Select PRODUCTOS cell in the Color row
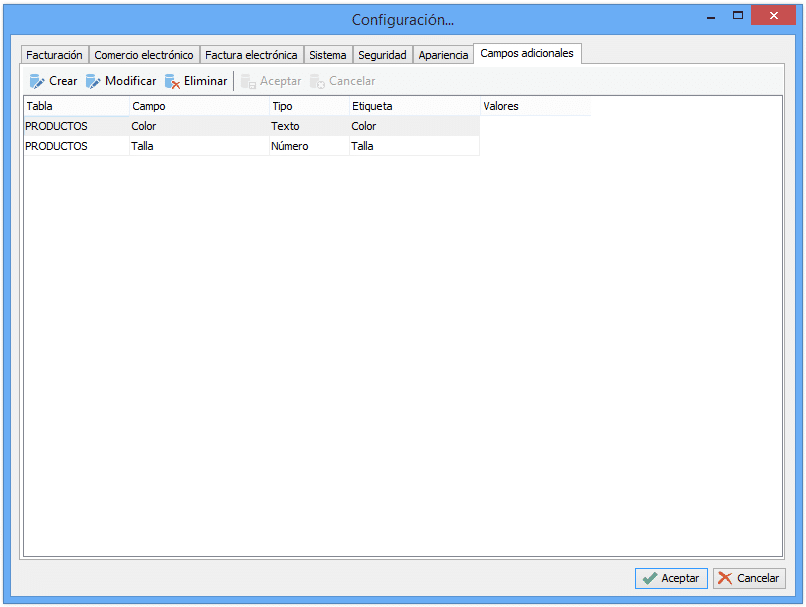806x607 pixels. [x=77, y=126]
